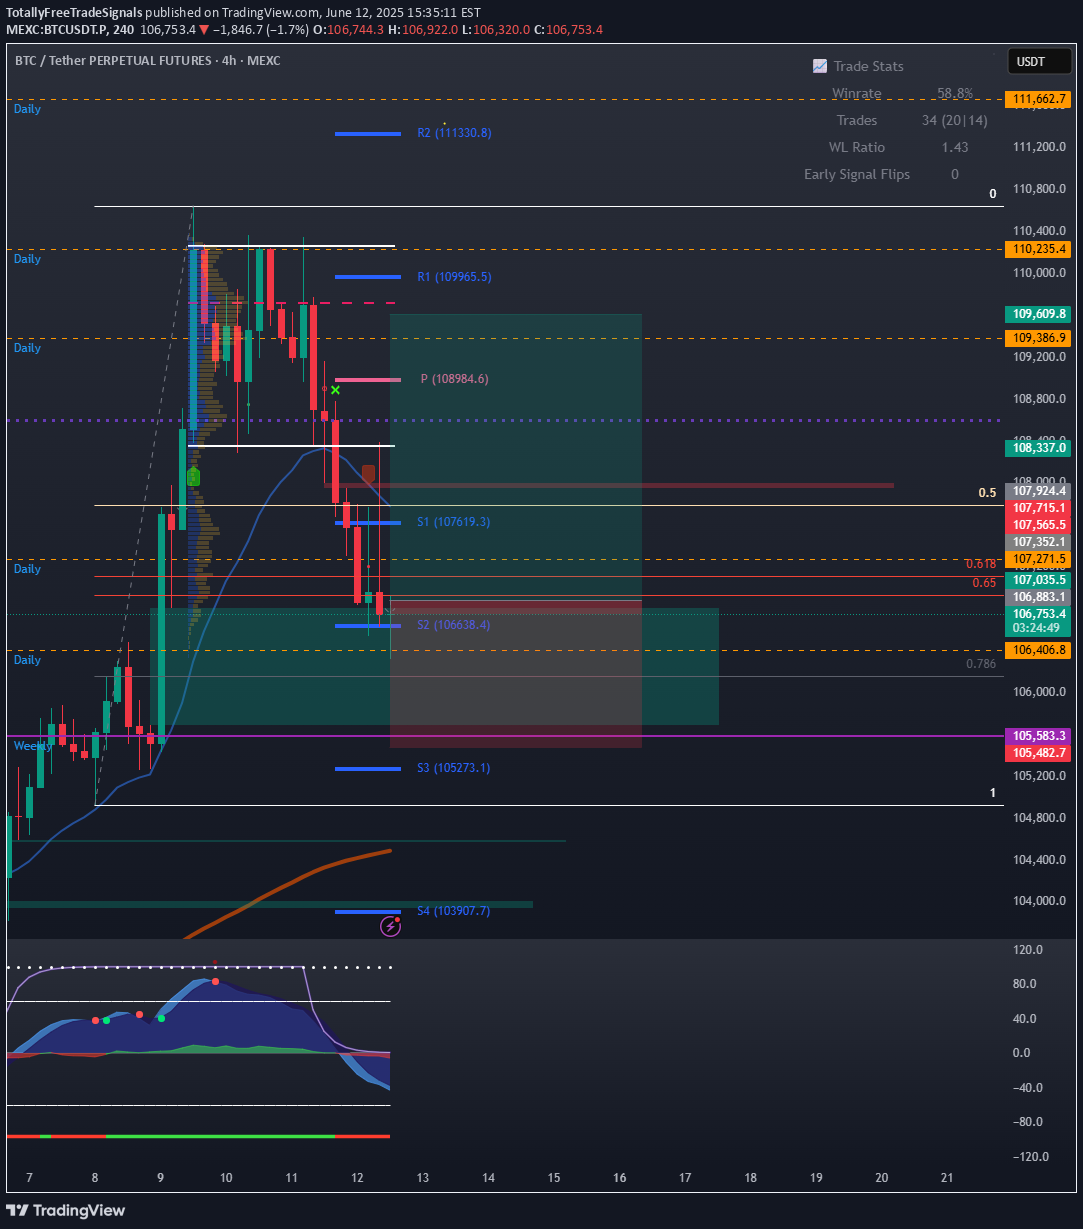Click the purple lightning bolt icon

coord(391,927)
